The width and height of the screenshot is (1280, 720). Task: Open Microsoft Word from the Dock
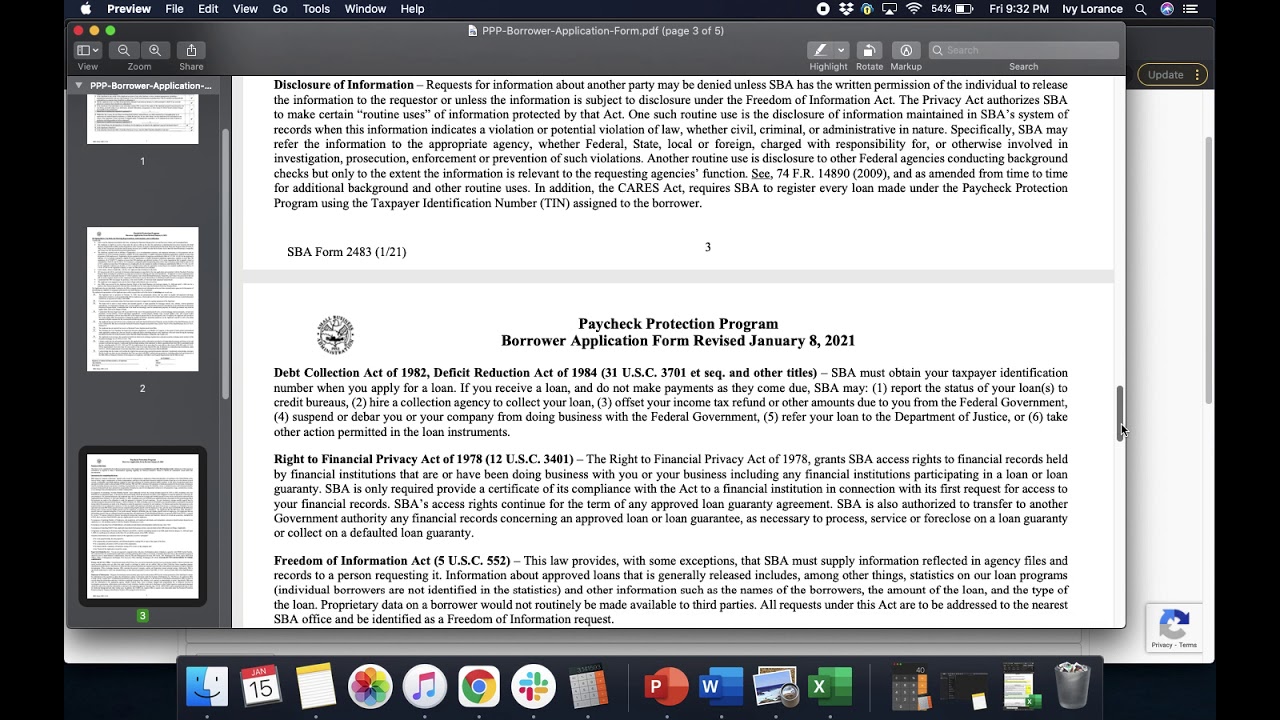pyautogui.click(x=721, y=687)
